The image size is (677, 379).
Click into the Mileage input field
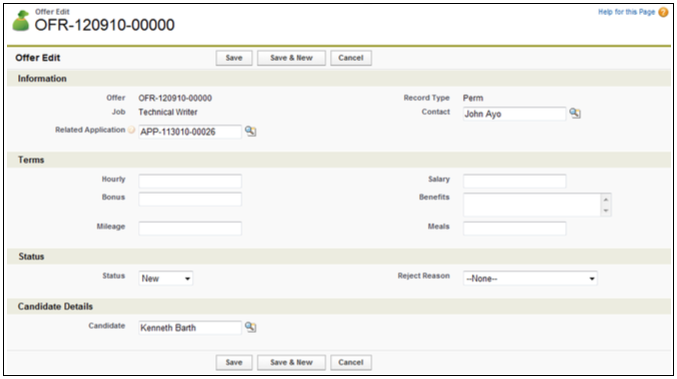click(x=190, y=228)
